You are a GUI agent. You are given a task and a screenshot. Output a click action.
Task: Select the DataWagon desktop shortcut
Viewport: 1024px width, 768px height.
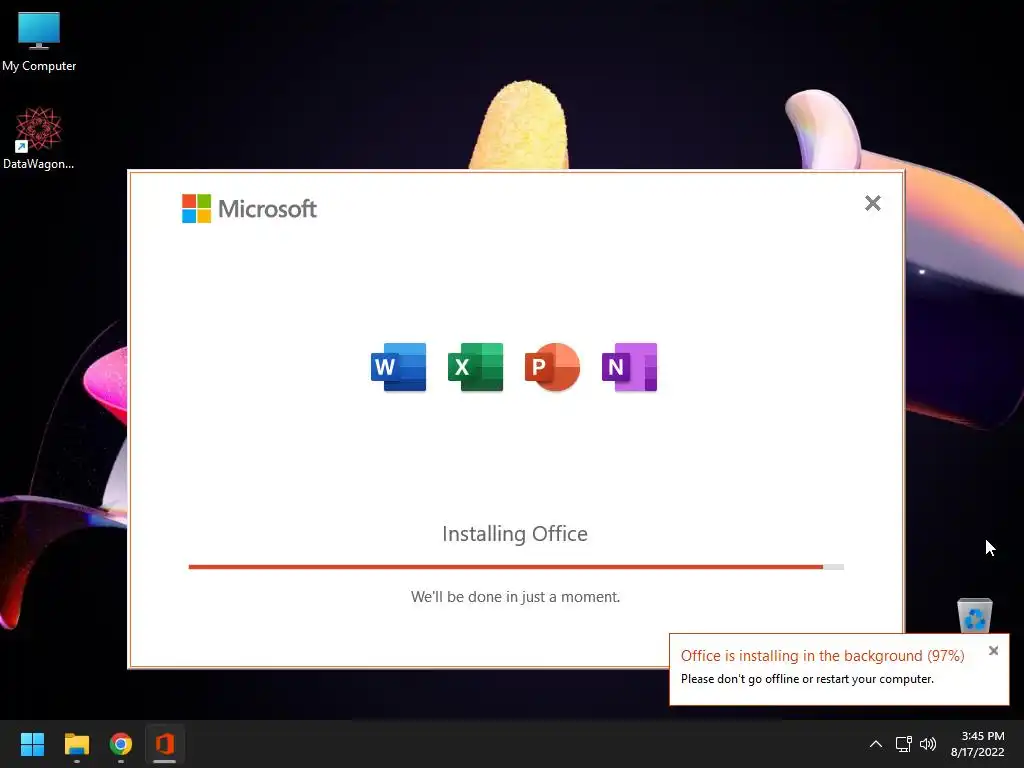pos(39,139)
